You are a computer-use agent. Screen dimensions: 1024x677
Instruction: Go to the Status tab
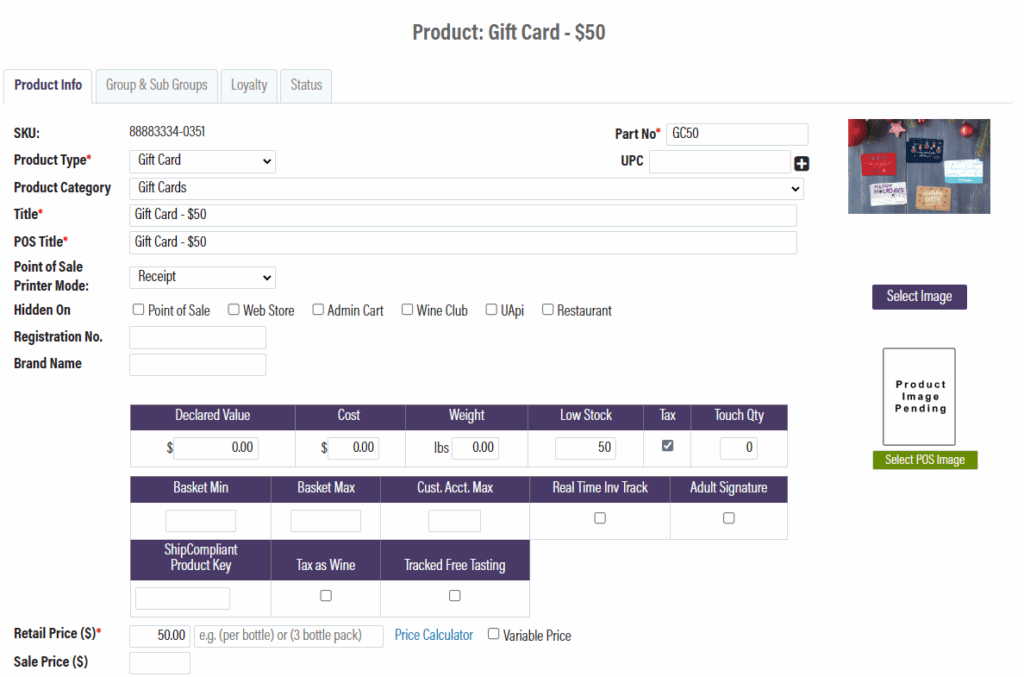tap(306, 85)
